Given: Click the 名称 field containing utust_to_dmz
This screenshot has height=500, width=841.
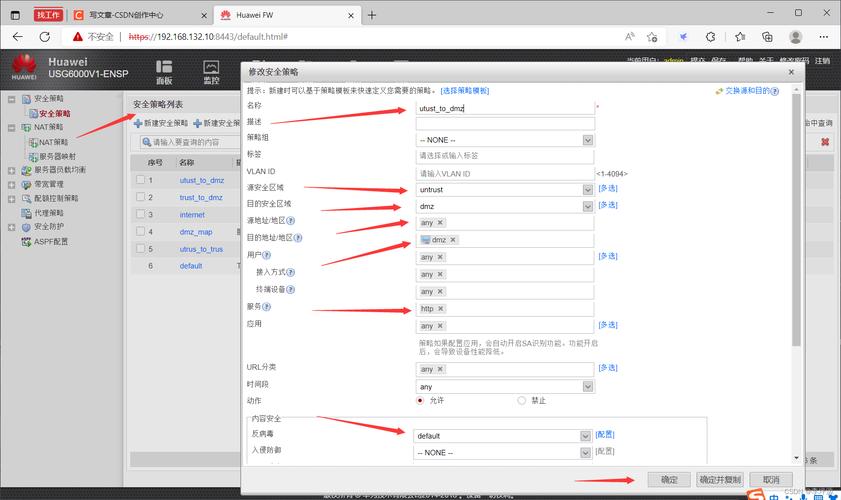Looking at the screenshot, I should pos(505,108).
